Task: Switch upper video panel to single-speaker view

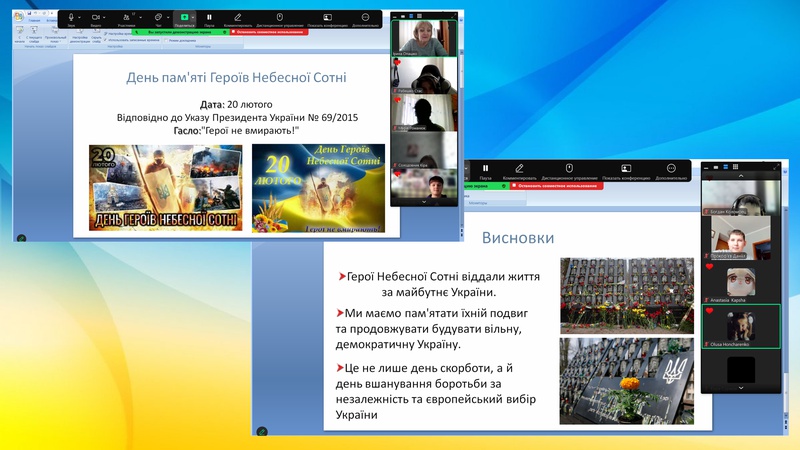Action: click(403, 16)
